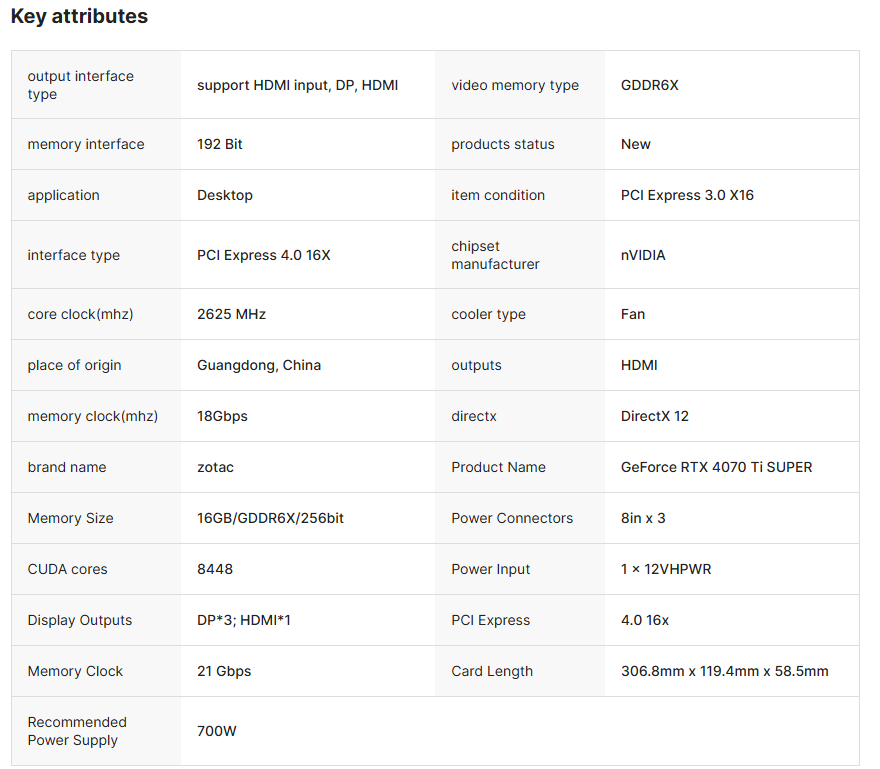880x769 pixels.
Task: Select the 'Desktop' value
Action: click(224, 195)
